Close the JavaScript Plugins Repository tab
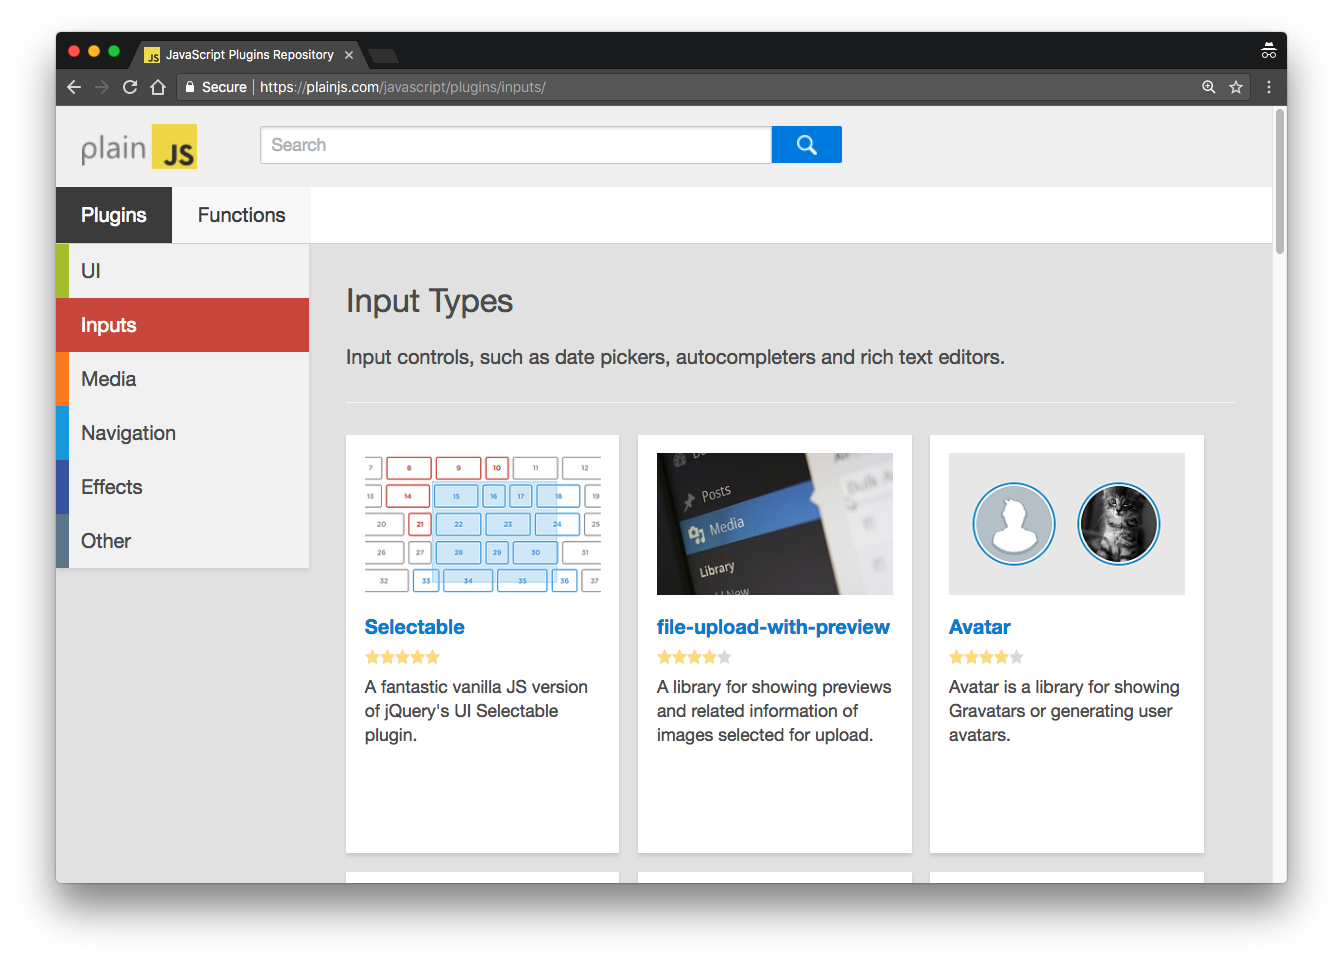1343x963 pixels. 349,55
